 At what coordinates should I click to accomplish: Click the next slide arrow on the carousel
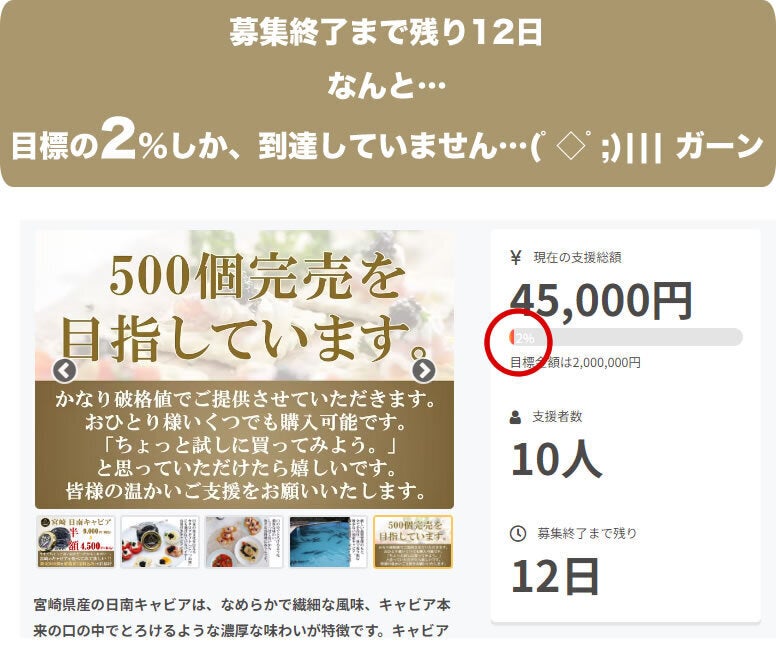coord(424,371)
